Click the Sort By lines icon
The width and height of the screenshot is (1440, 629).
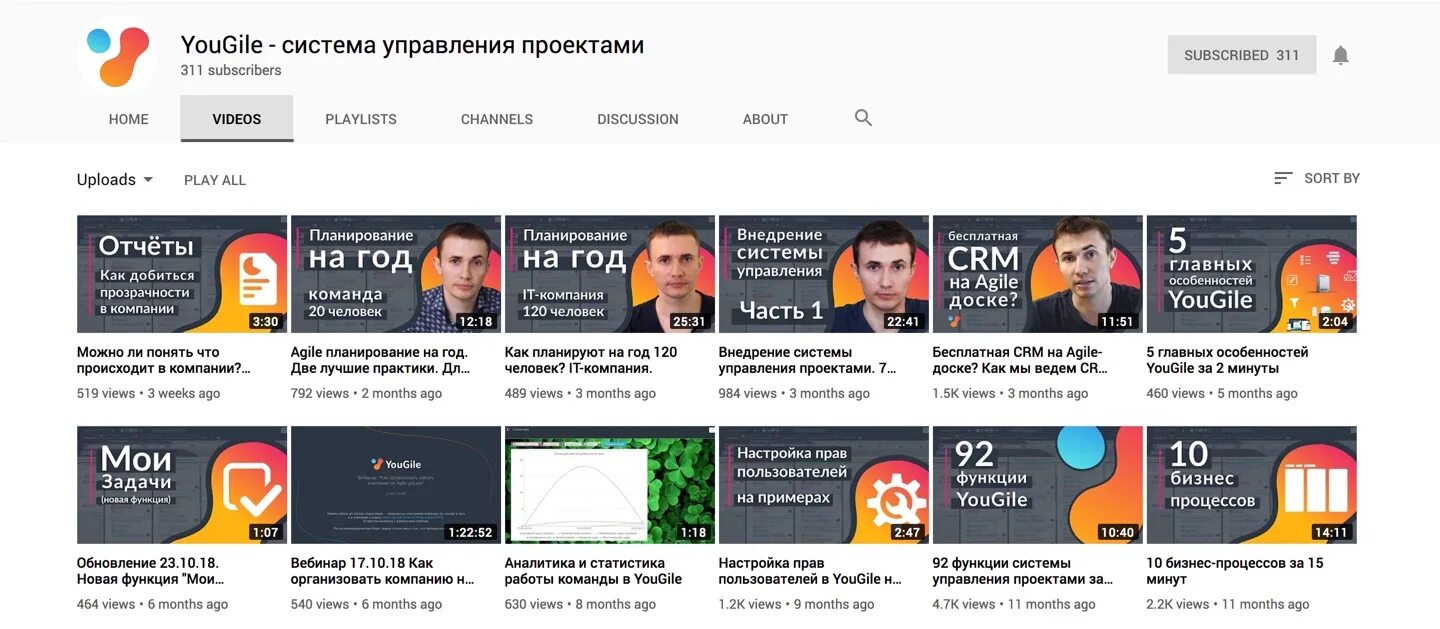point(1283,178)
